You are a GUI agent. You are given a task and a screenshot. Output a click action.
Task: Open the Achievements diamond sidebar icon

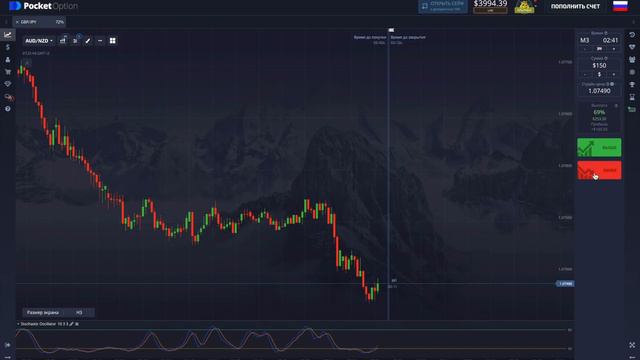tap(8, 84)
